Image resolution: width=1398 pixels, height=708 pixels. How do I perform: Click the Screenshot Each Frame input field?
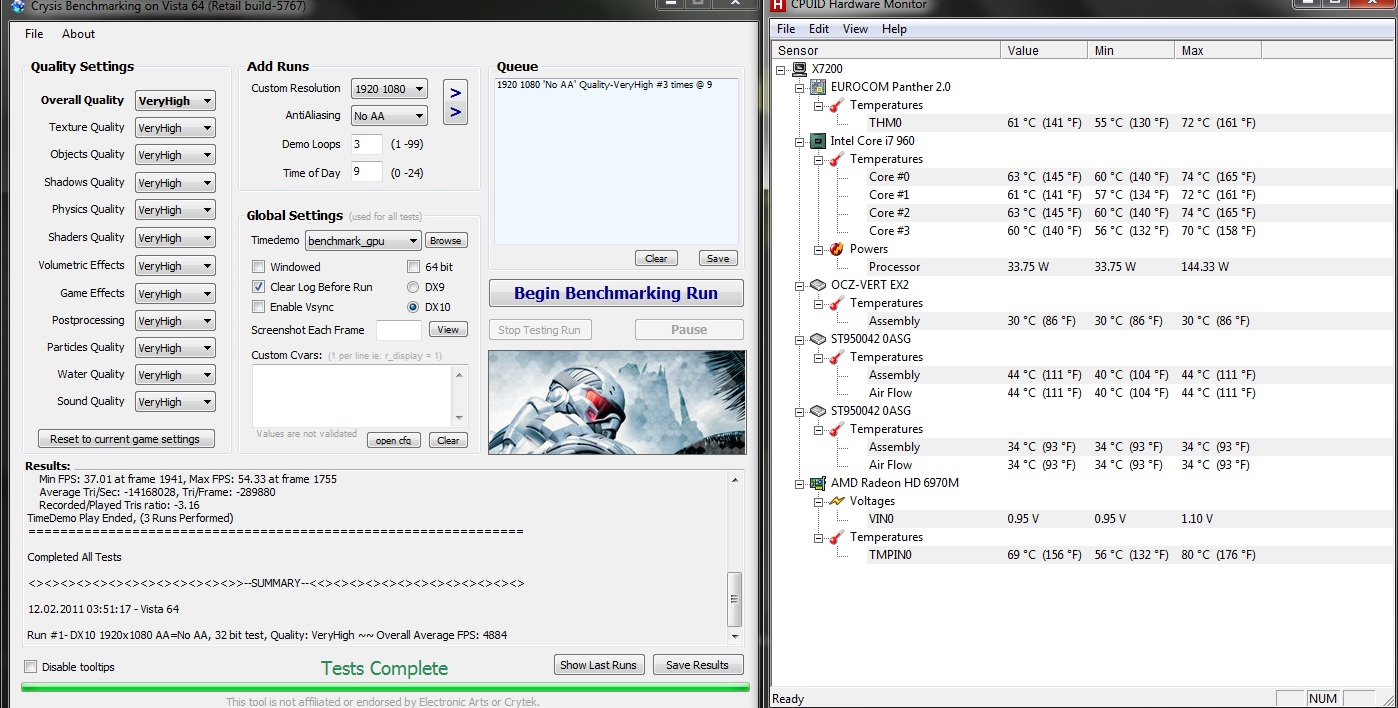point(400,330)
